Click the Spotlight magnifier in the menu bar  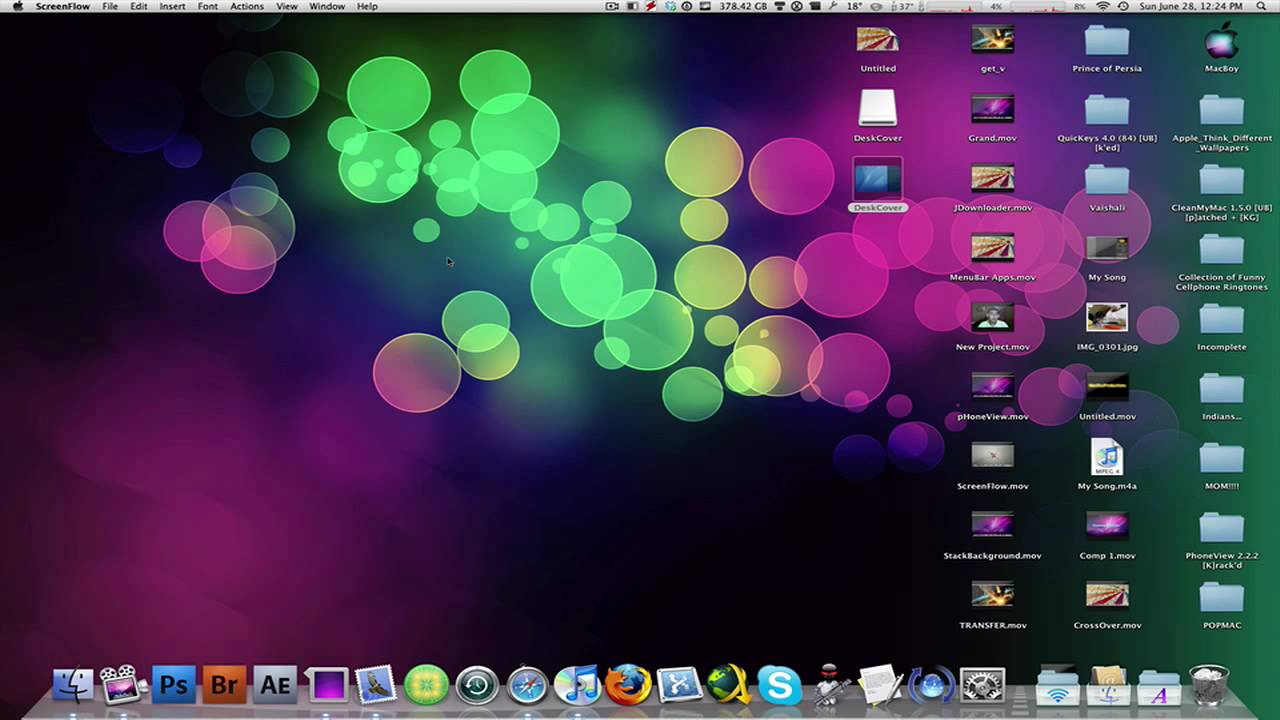tap(1262, 7)
